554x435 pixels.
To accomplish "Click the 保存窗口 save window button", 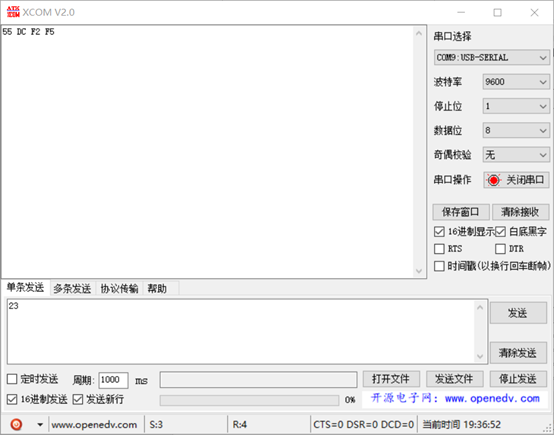I will (461, 212).
